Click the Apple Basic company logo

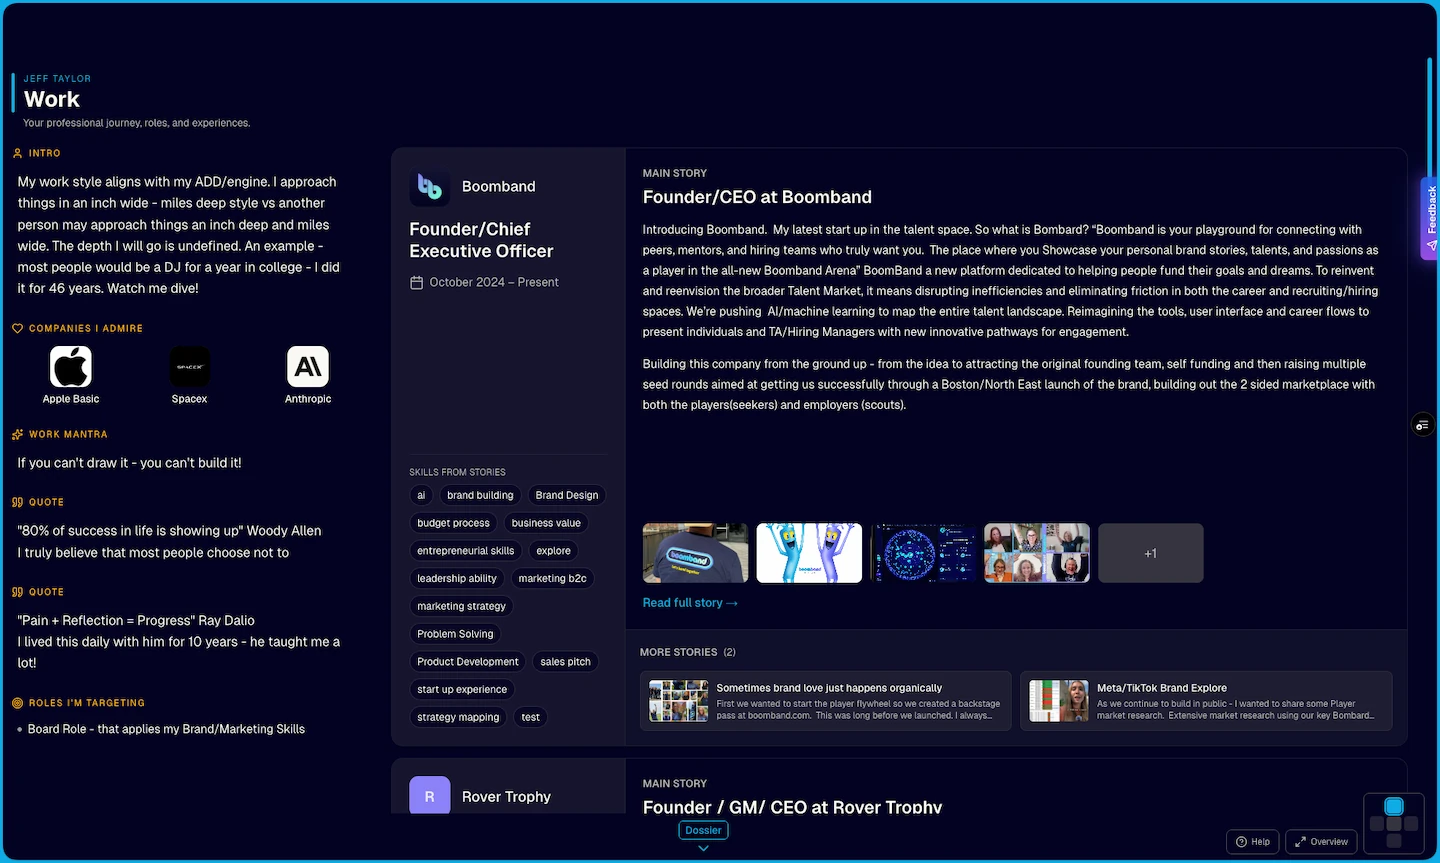(x=71, y=367)
